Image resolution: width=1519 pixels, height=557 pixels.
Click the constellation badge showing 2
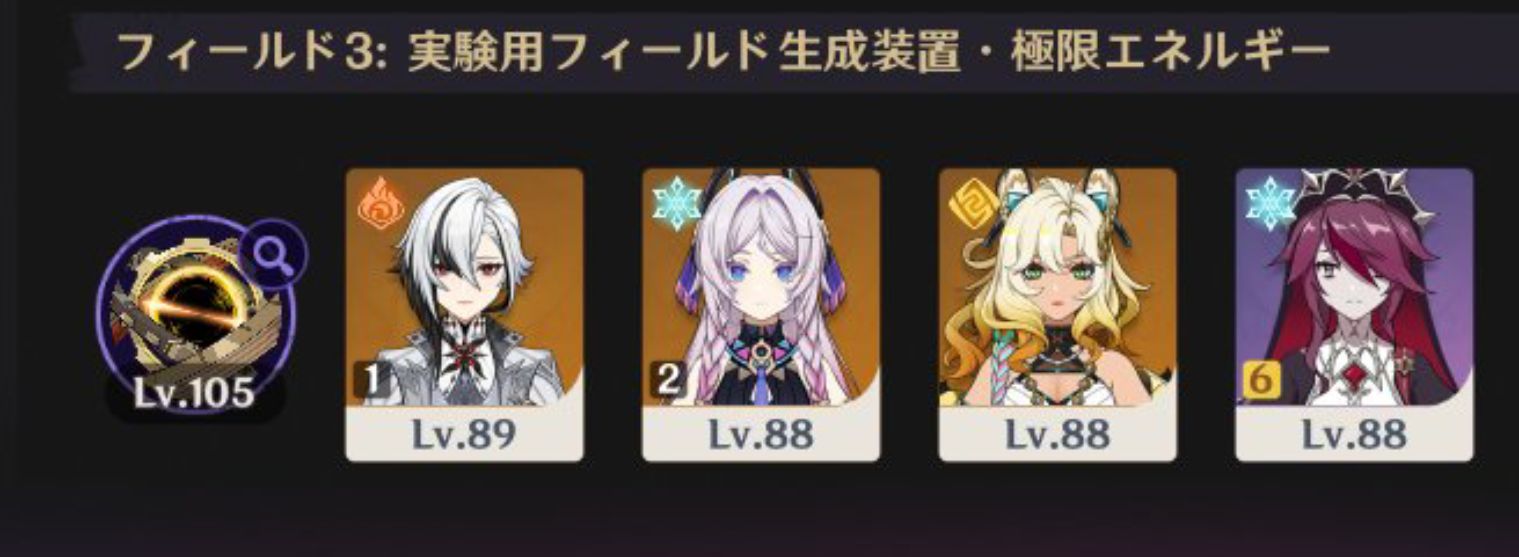pyautogui.click(x=665, y=378)
